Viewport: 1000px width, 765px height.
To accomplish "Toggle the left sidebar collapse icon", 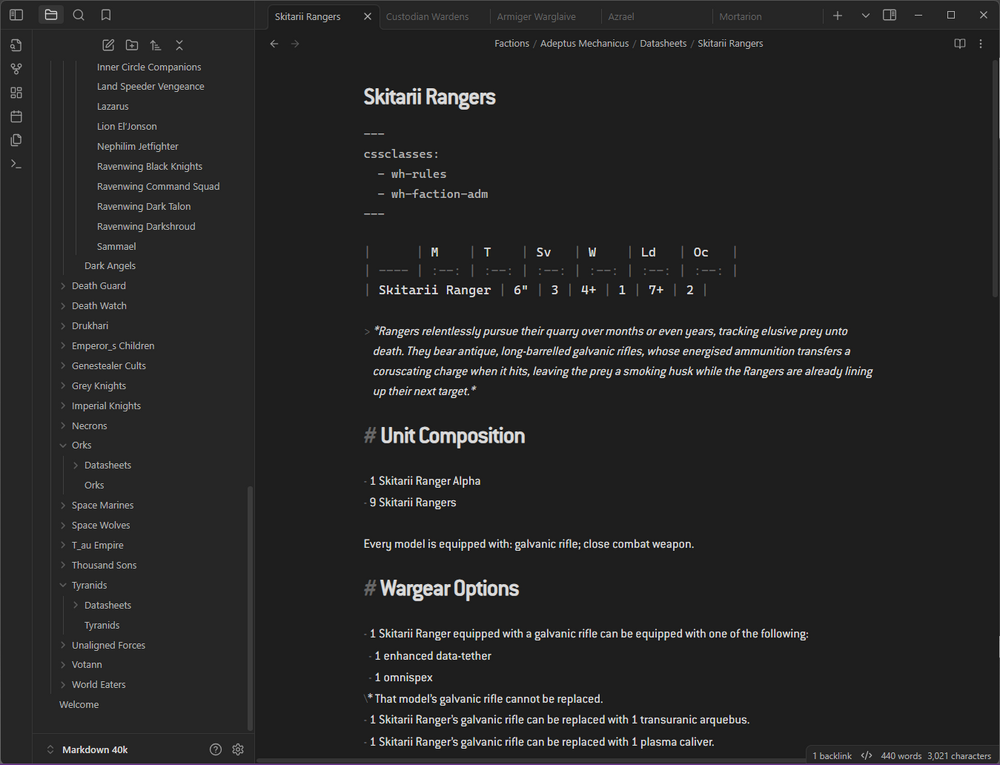I will [x=17, y=15].
